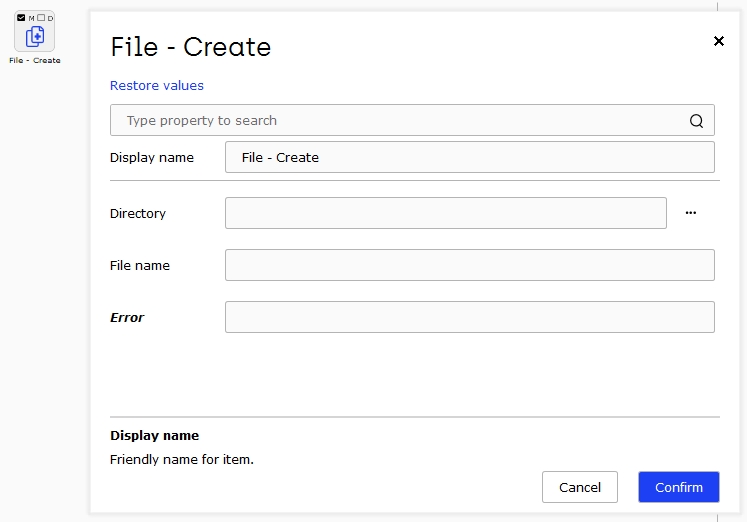Screen dimensions: 747x522
Task: Cancel the dialog
Action: click(x=580, y=487)
